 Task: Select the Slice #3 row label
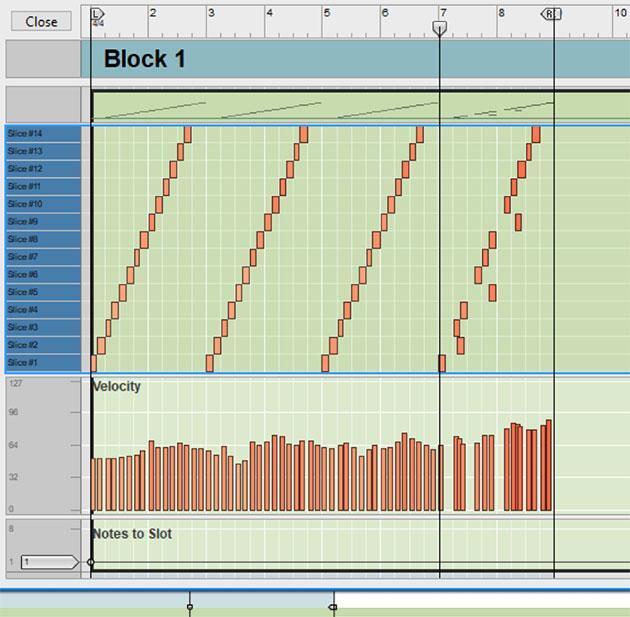pyautogui.click(x=42, y=327)
